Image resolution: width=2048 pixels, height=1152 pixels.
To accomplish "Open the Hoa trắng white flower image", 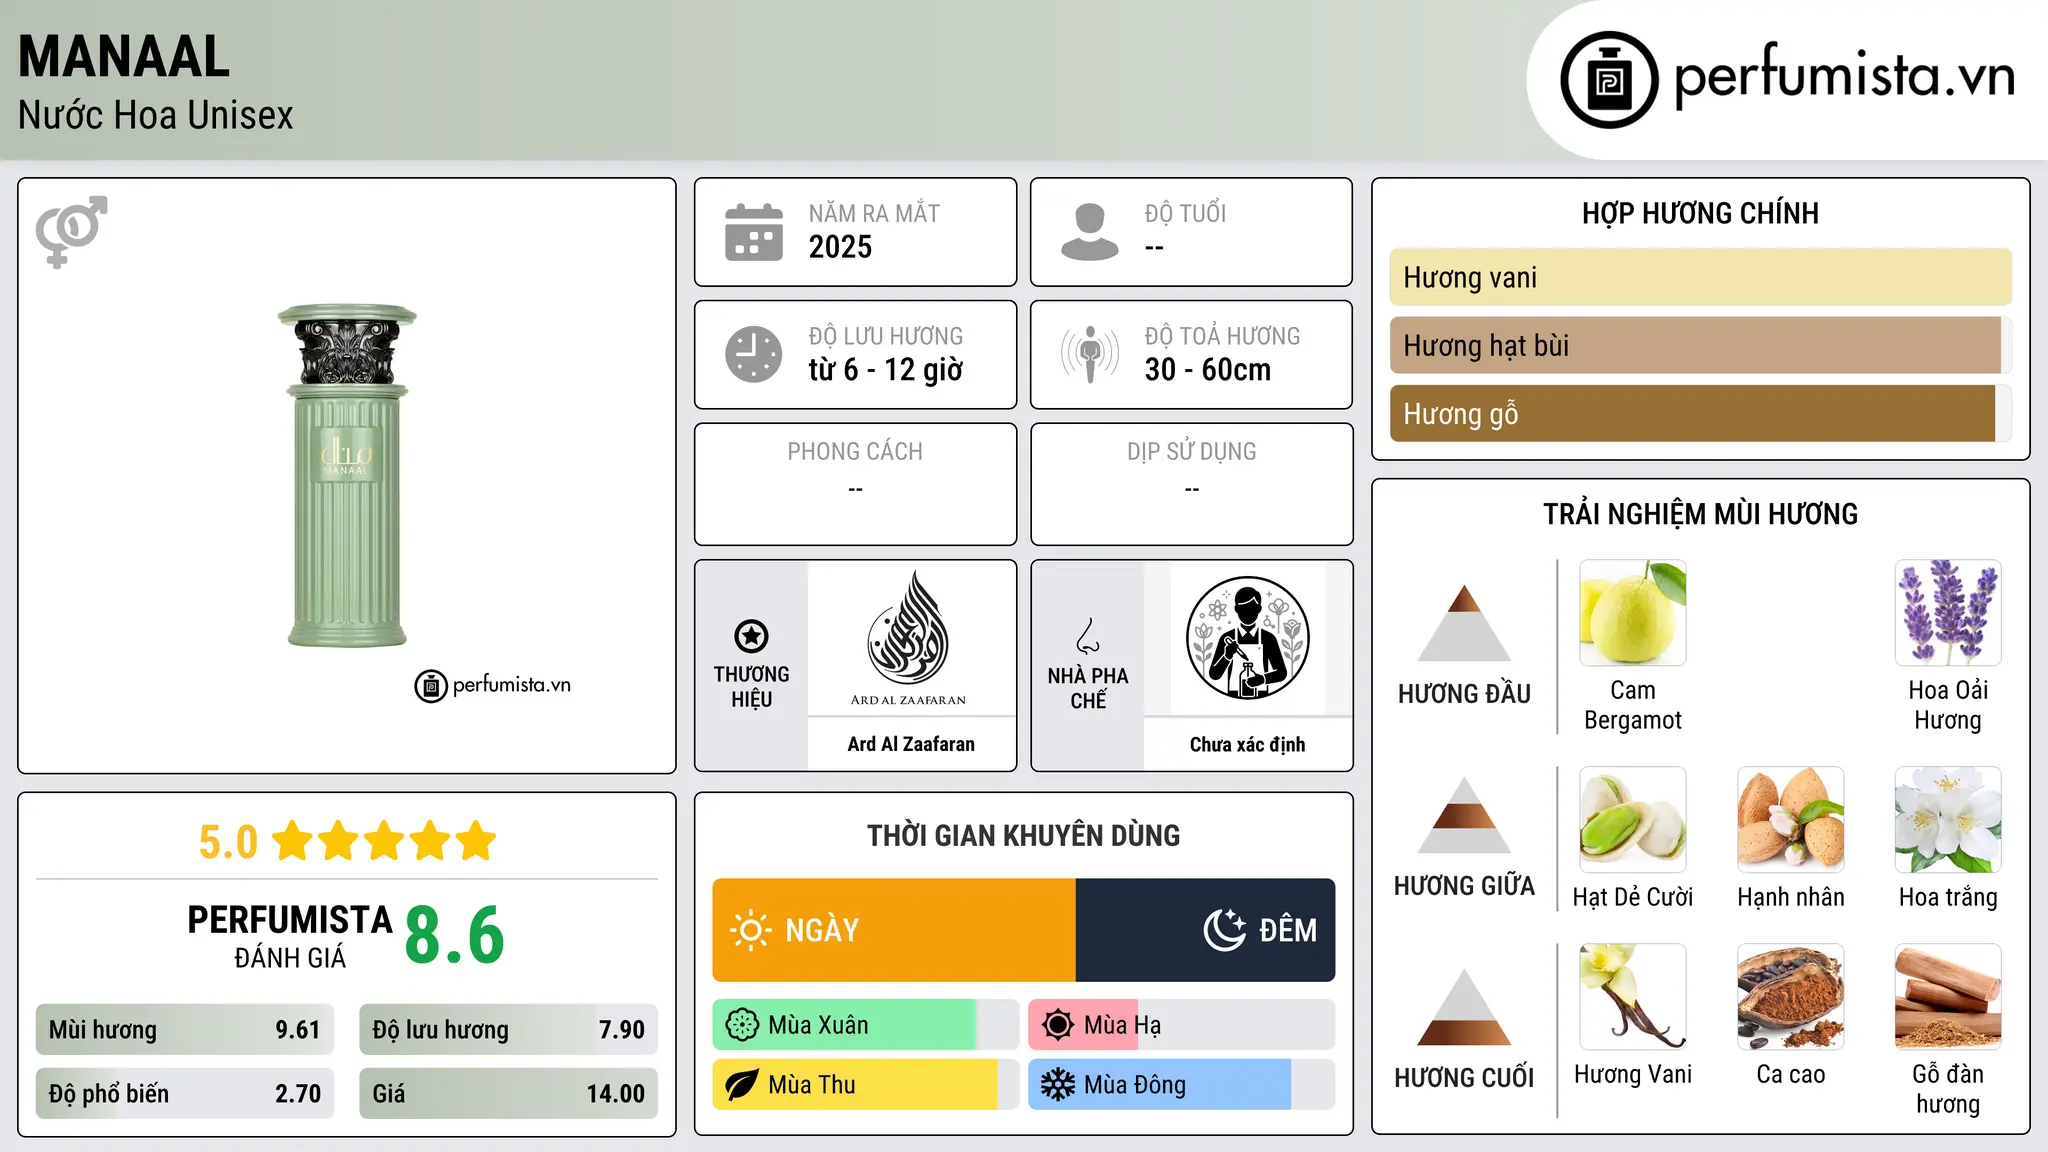I will coord(1948,820).
